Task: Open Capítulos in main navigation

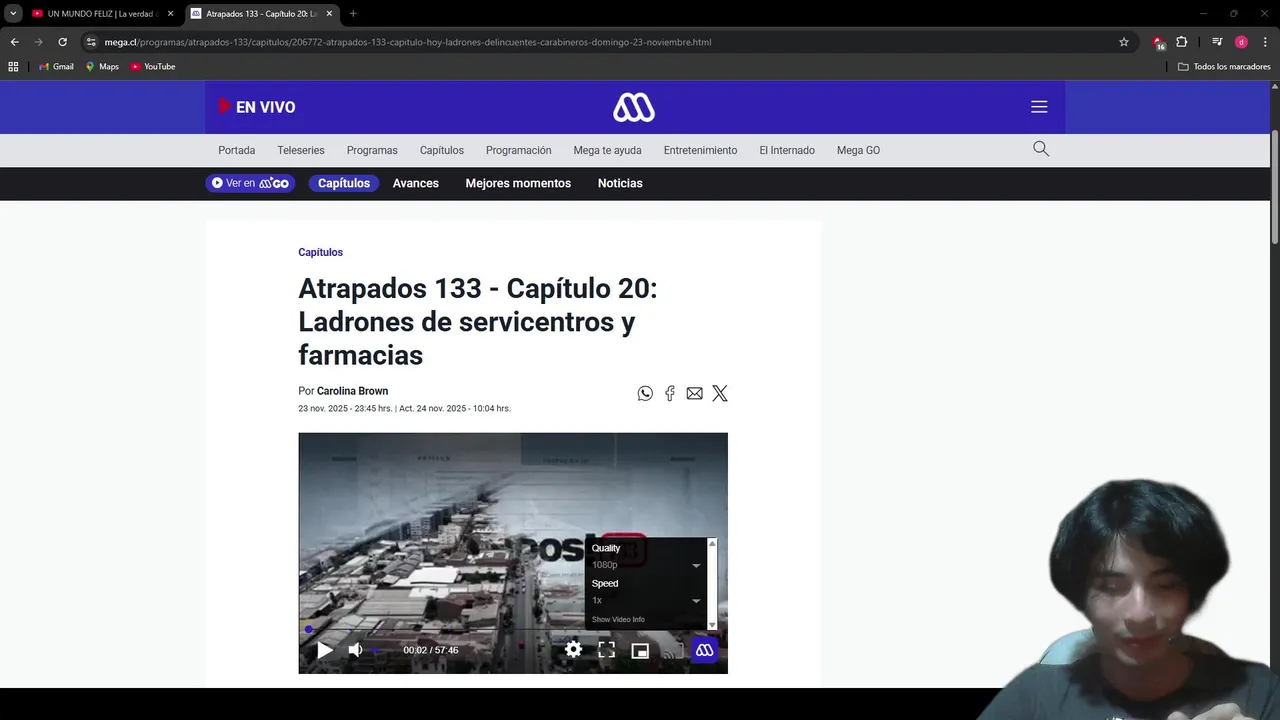Action: pos(442,150)
